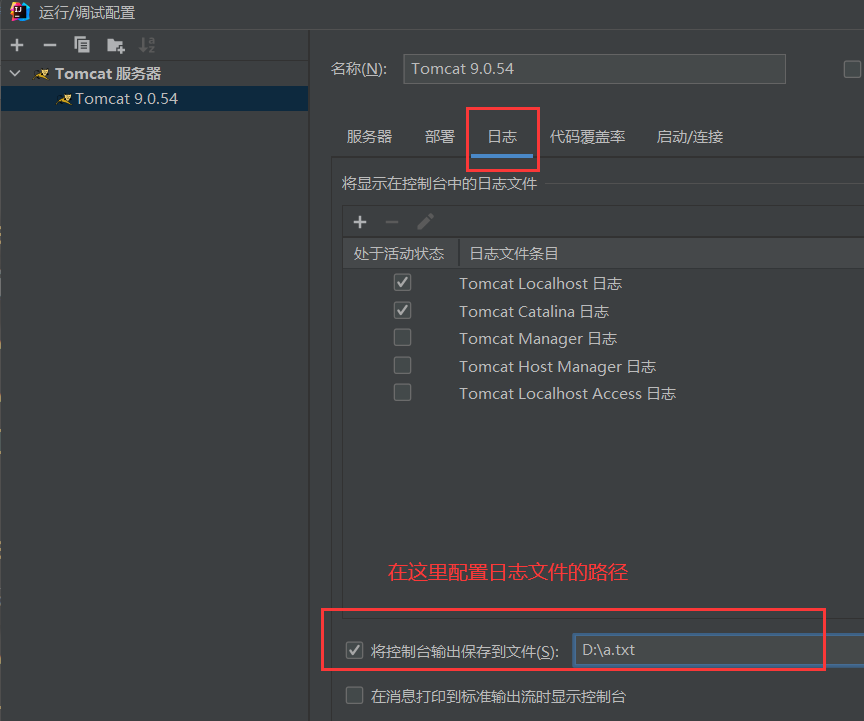Remove the selected run configuration
Viewport: 864px width, 721px height.
(50, 45)
